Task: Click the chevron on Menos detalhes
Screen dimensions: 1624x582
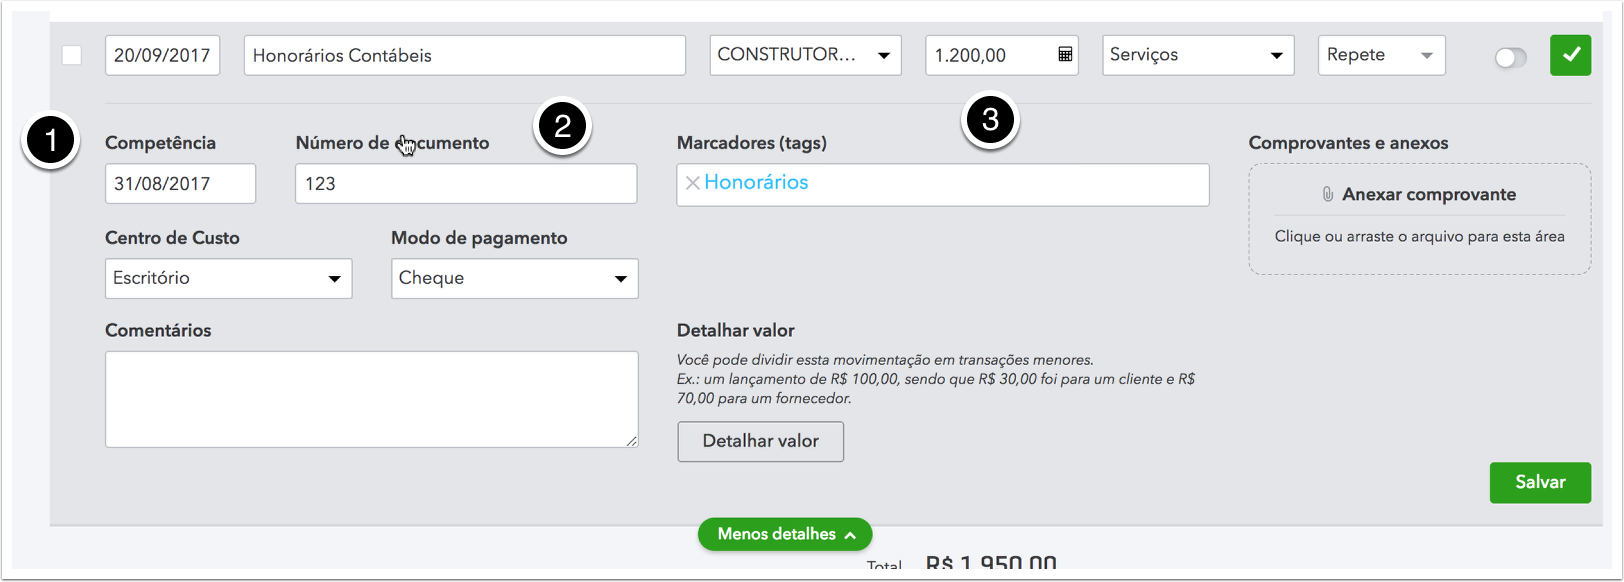Action: (850, 535)
